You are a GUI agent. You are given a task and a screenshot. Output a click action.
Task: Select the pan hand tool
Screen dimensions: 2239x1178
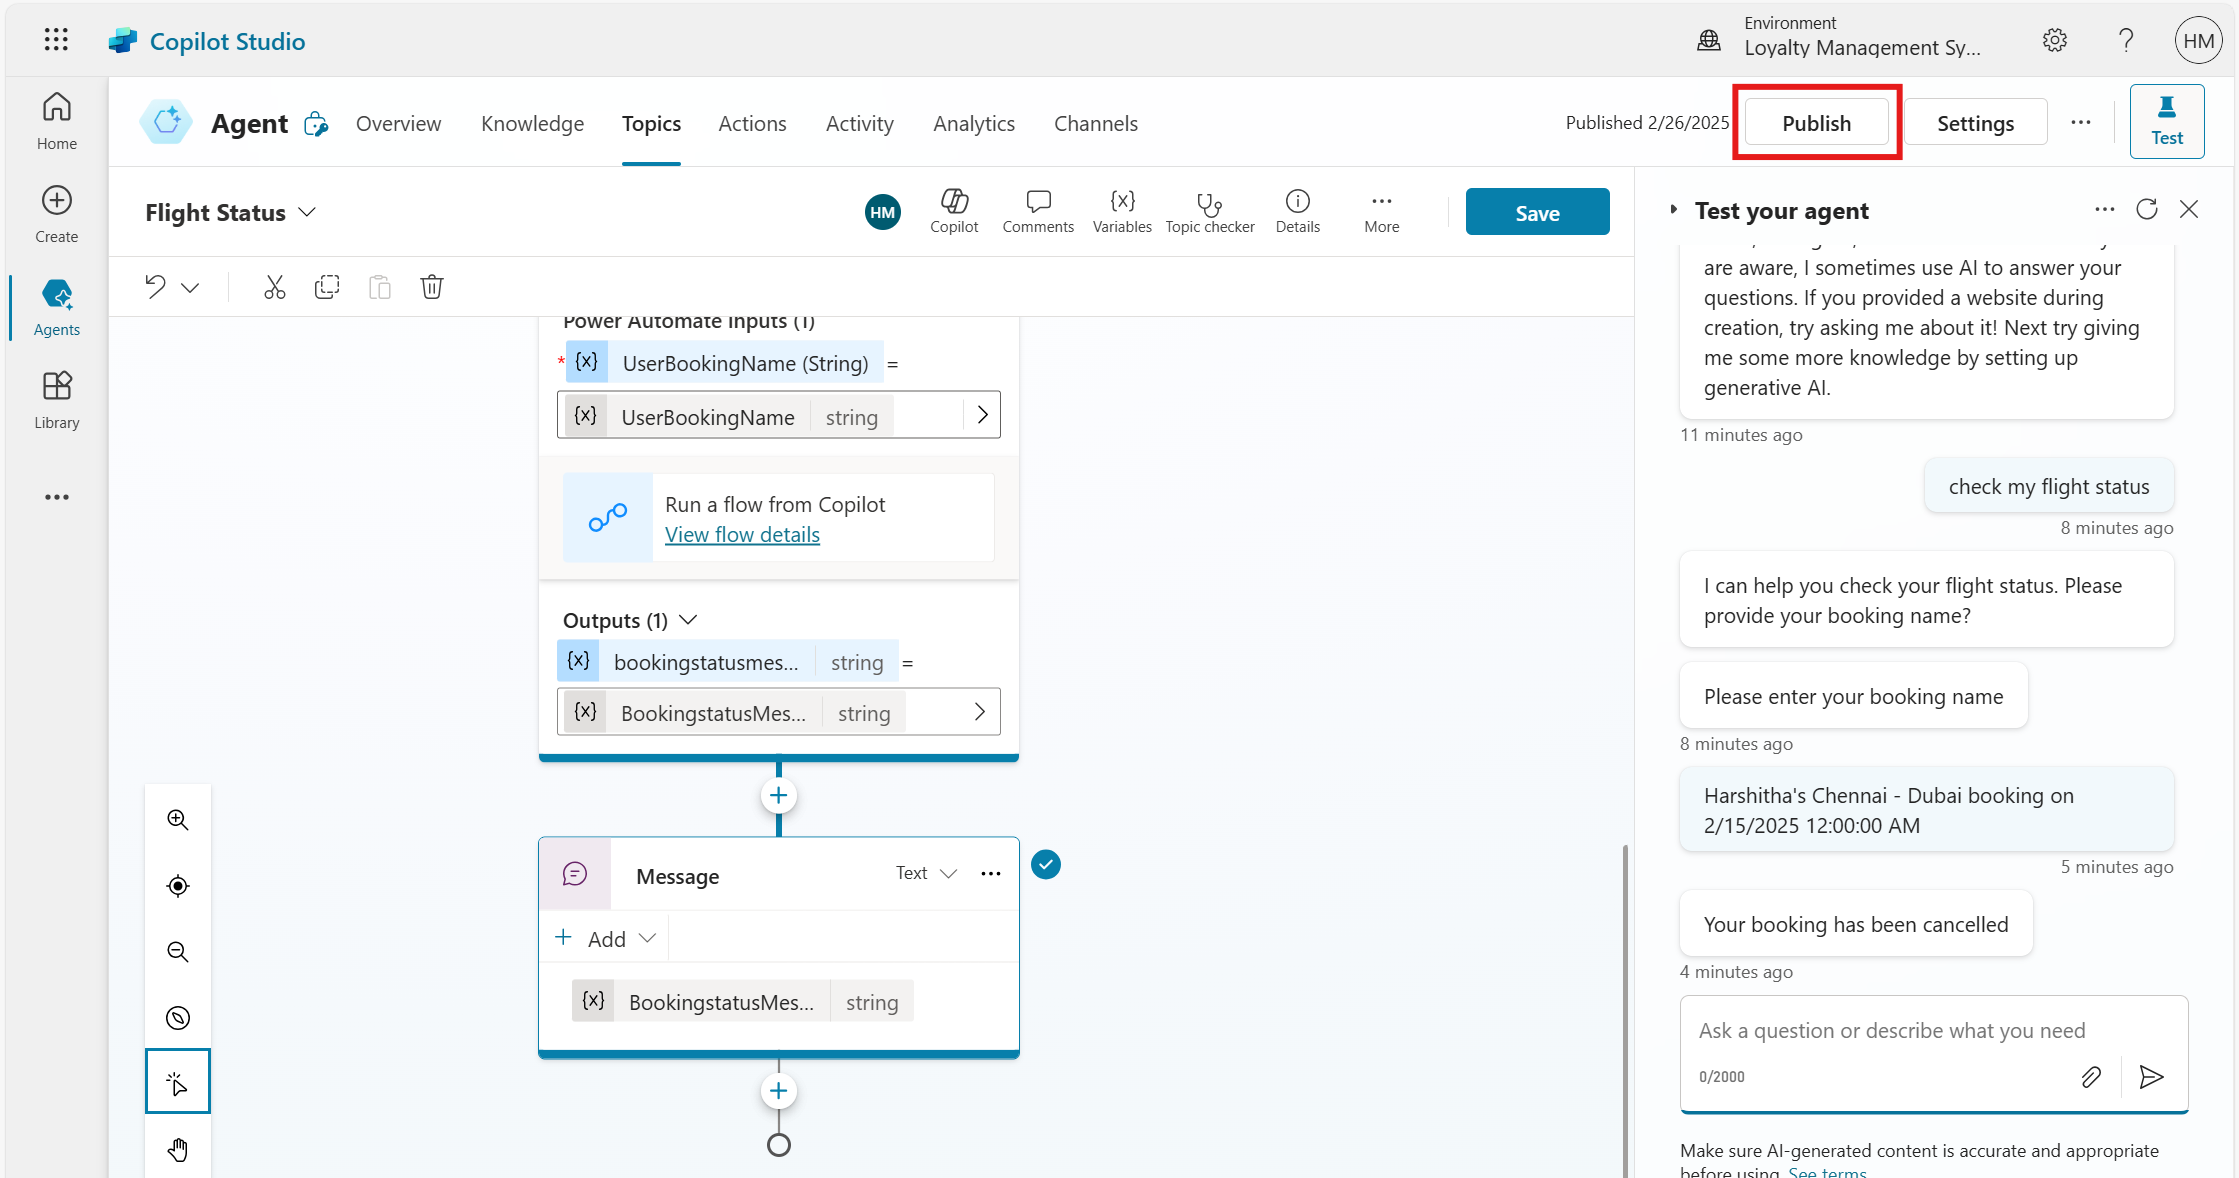(x=178, y=1150)
